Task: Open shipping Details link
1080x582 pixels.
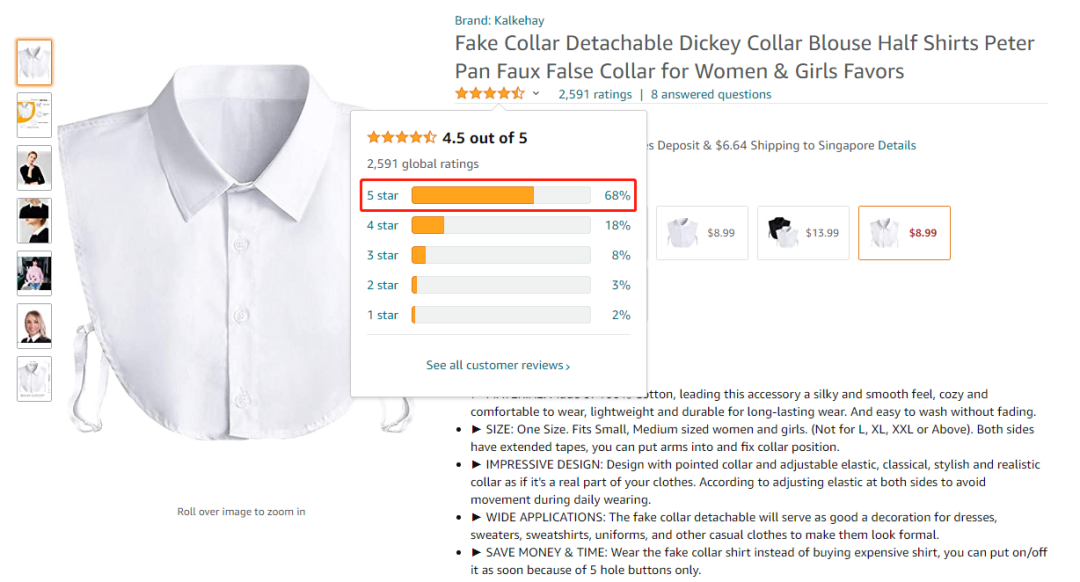Action: [x=897, y=145]
